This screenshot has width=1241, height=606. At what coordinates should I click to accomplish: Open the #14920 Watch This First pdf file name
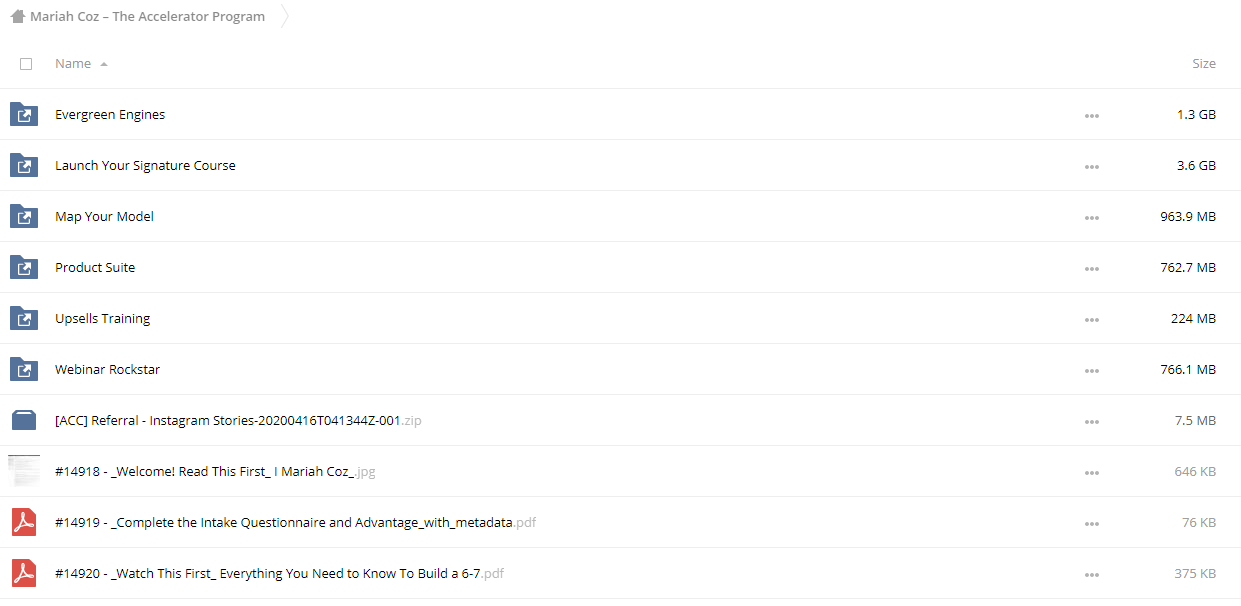[279, 573]
